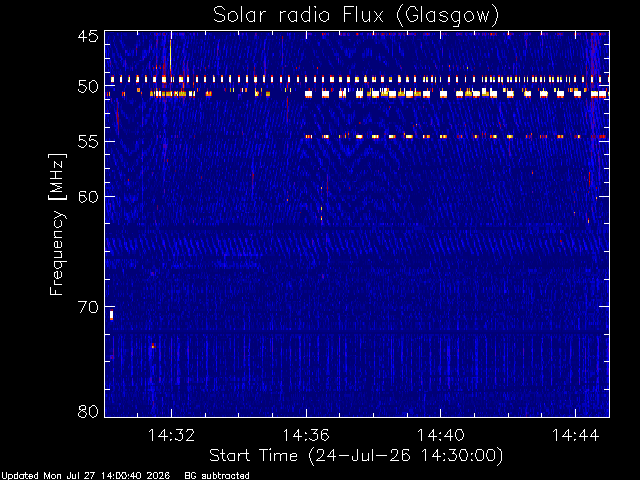Click the 70 MHz frequency axis label
This screenshot has height=480, width=640.
tap(88, 307)
